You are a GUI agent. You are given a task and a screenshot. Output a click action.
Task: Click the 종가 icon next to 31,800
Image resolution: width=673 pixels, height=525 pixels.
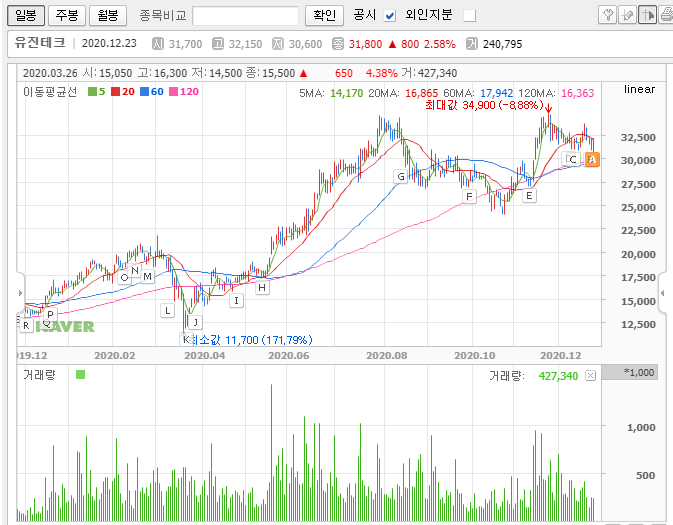click(338, 44)
